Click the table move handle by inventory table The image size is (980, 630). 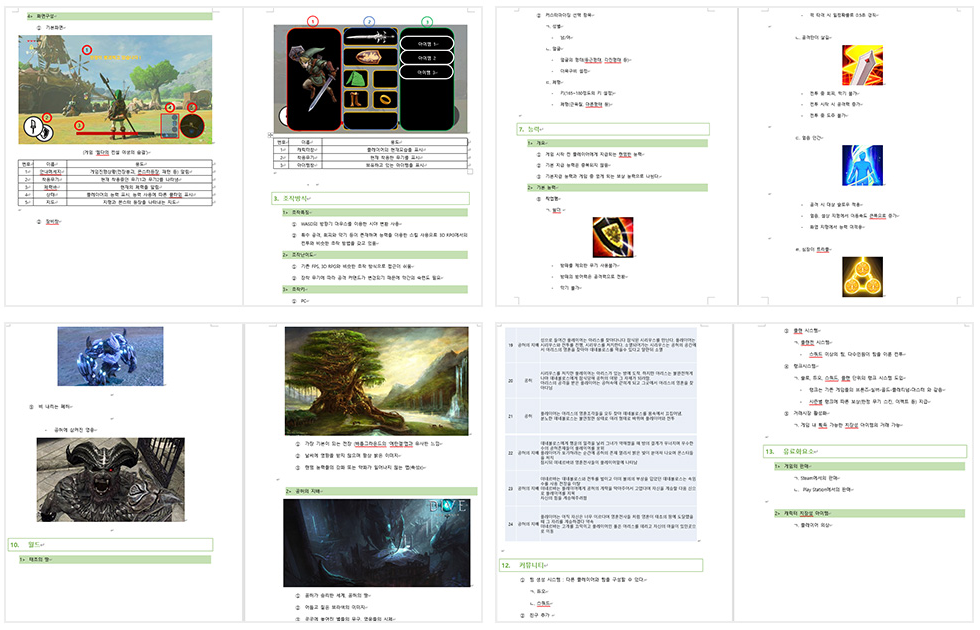click(x=270, y=134)
